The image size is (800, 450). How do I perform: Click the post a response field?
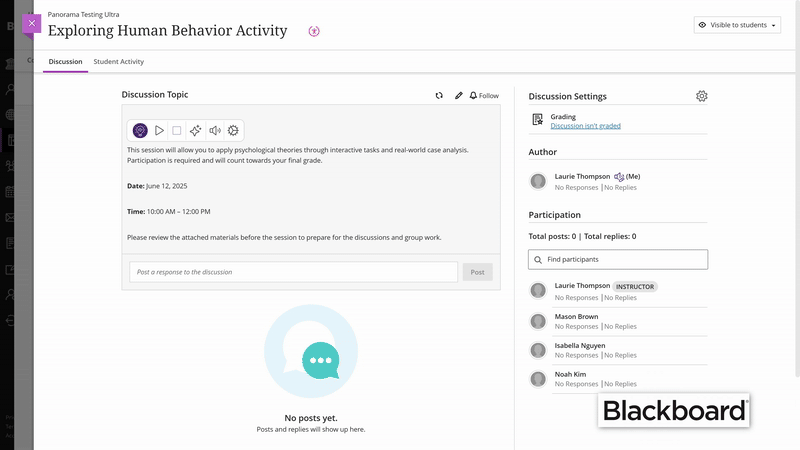coord(293,272)
